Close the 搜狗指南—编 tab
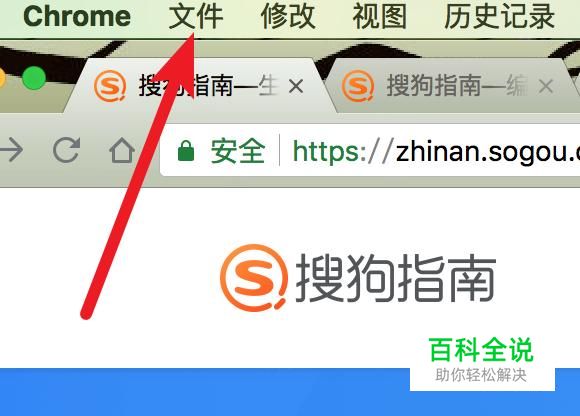 click(546, 87)
